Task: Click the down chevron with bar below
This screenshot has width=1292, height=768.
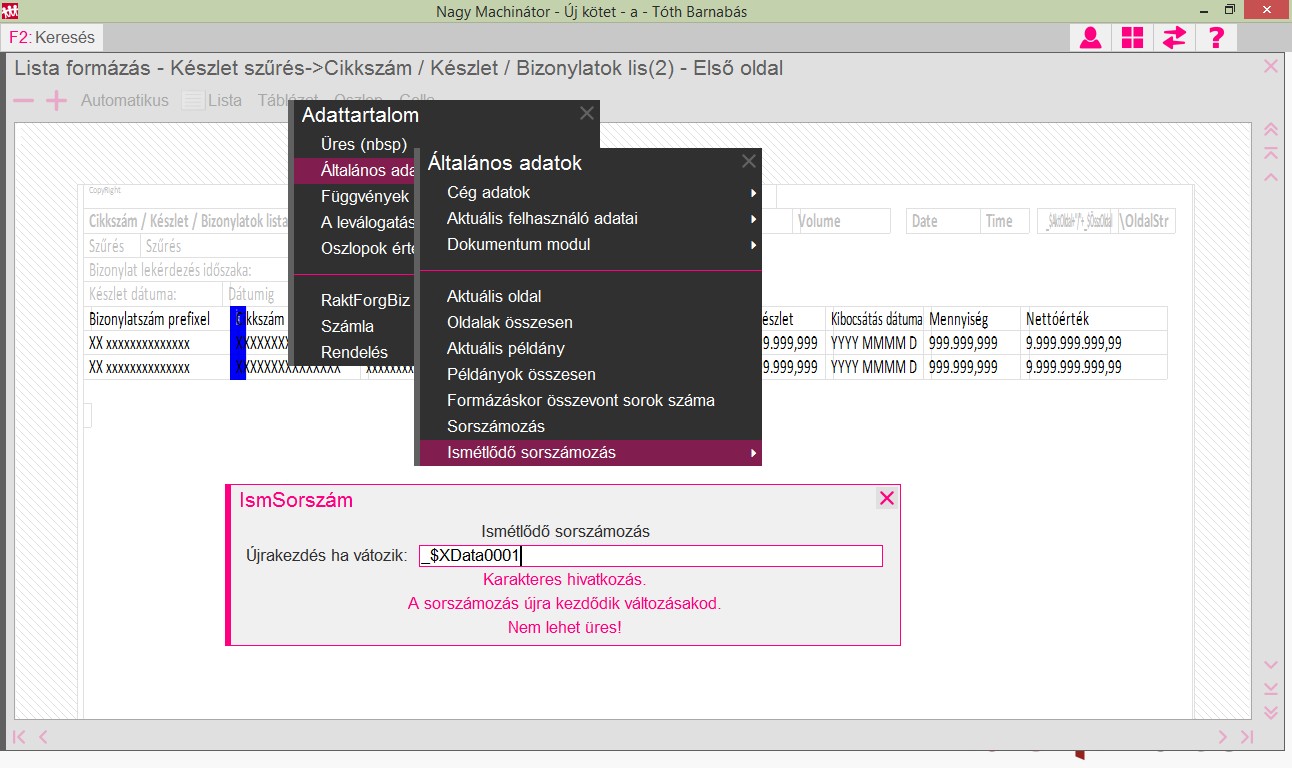Action: [x=1271, y=689]
